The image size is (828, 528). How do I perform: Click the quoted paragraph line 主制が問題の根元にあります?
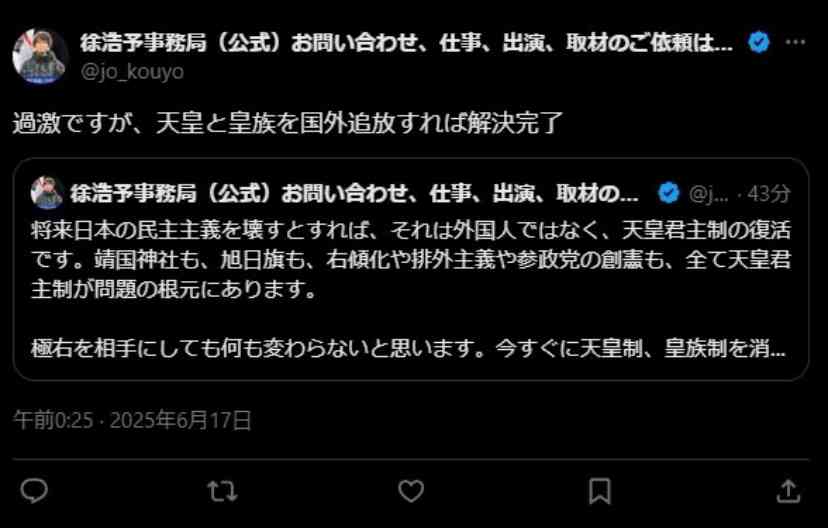[x=173, y=289]
